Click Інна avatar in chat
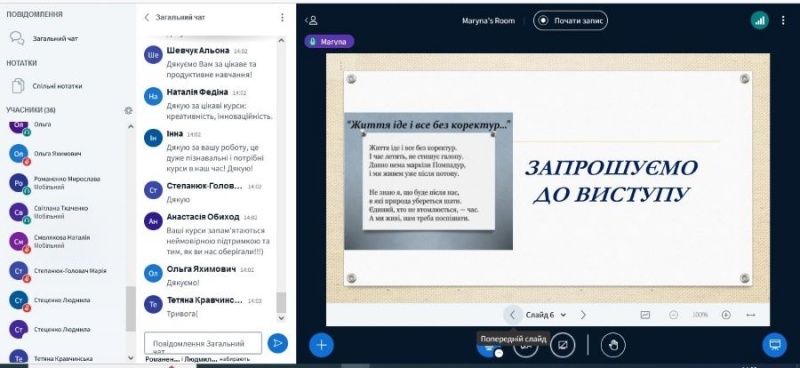 pos(153,138)
